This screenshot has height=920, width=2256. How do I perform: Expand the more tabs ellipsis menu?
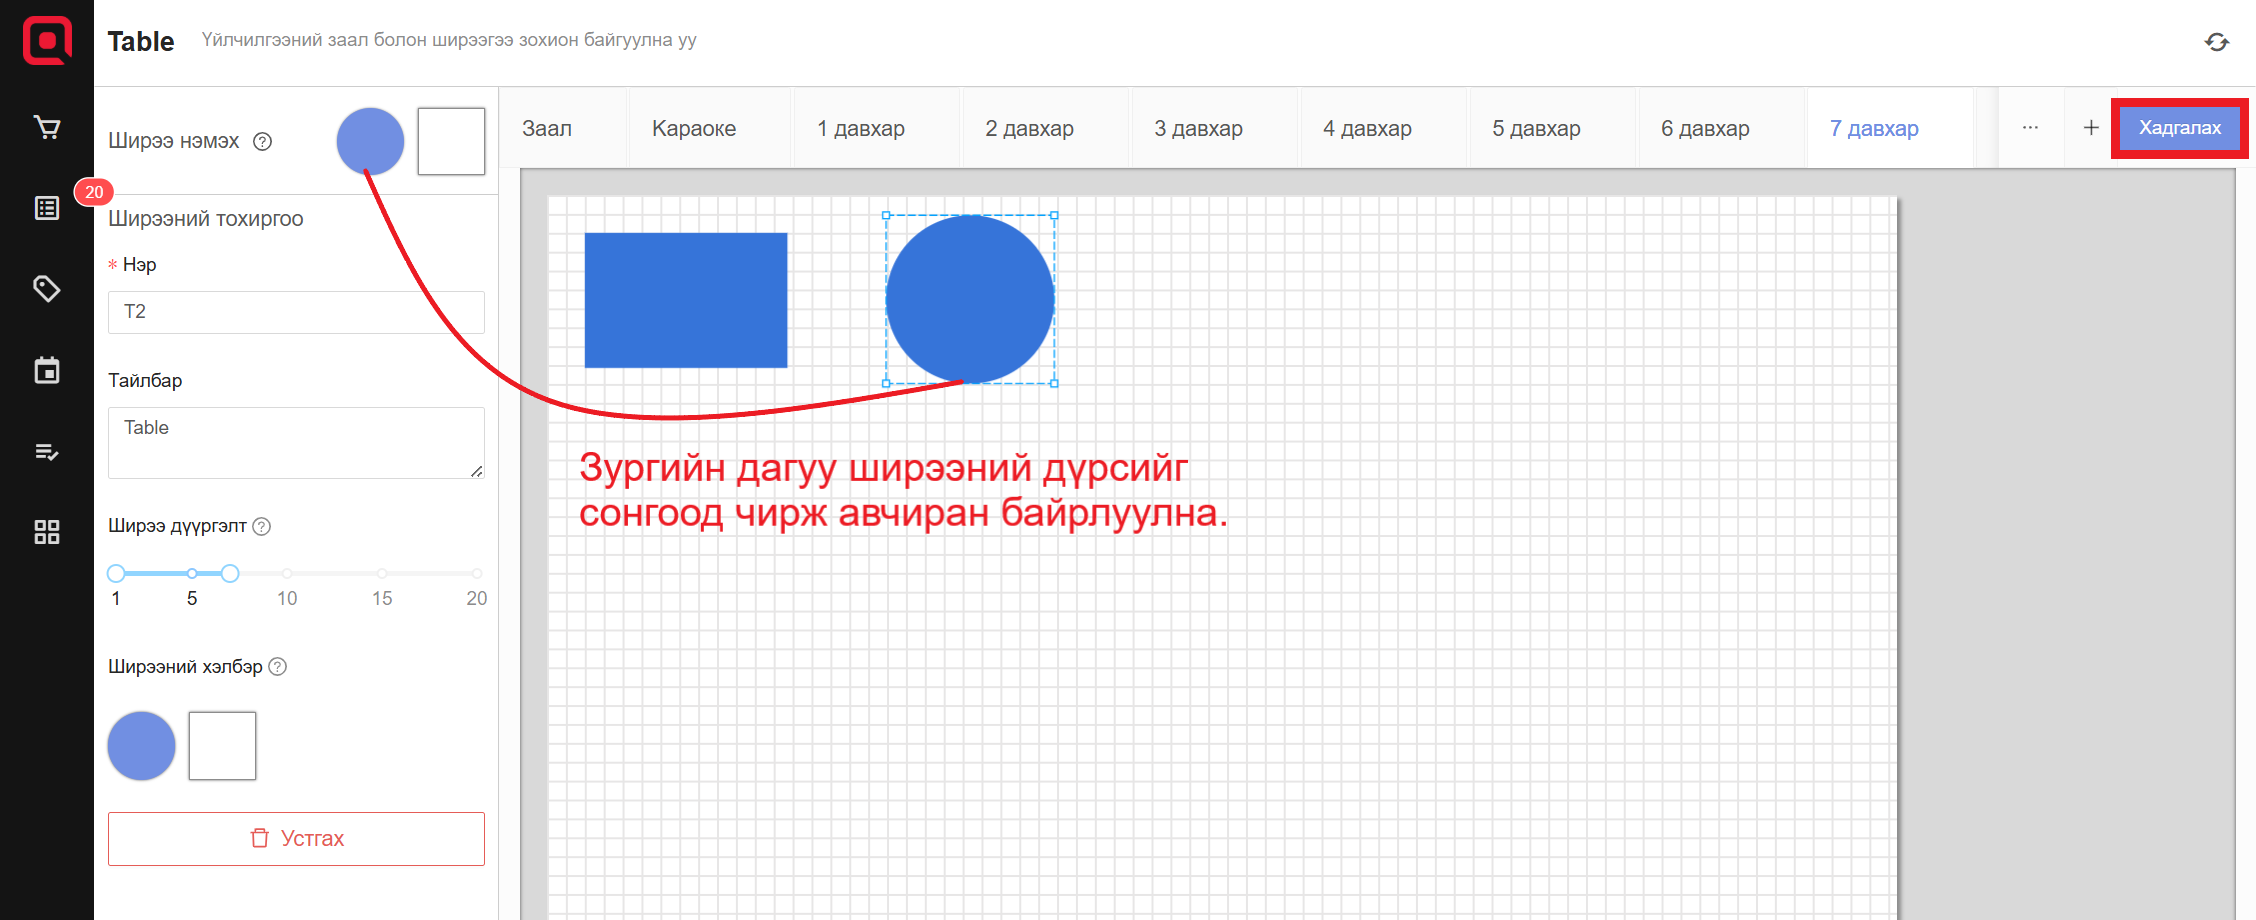pyautogui.click(x=2030, y=128)
